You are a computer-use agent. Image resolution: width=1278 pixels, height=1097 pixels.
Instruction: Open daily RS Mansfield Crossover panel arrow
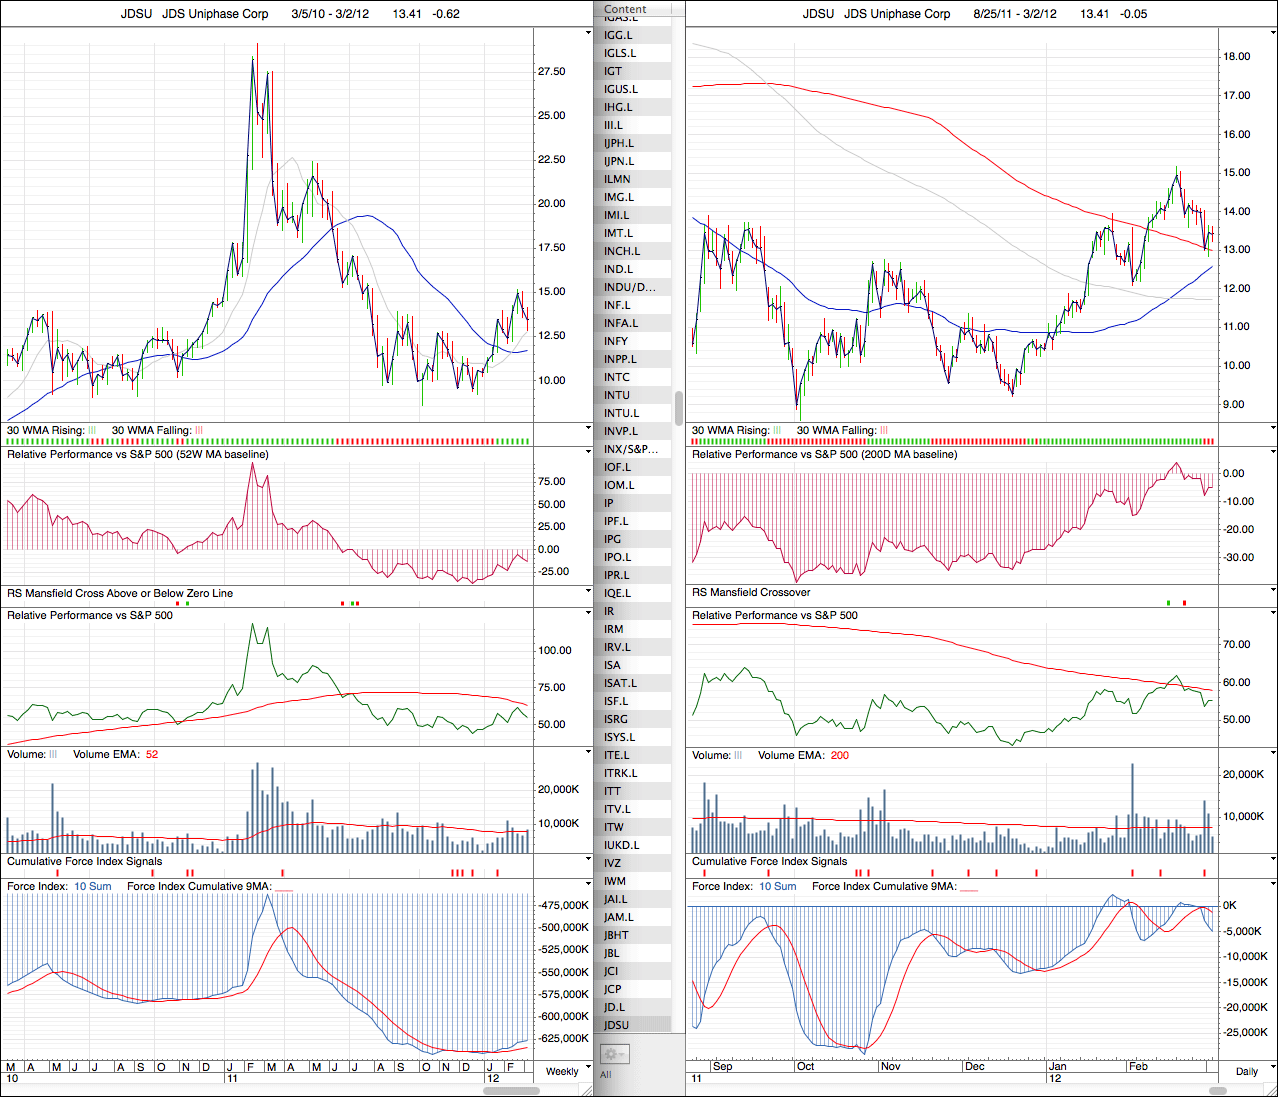[x=1272, y=591]
